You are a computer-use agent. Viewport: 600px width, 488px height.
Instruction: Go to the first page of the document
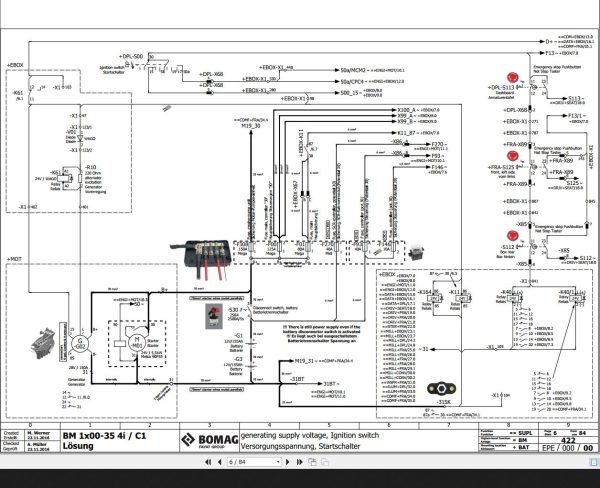pos(208,462)
